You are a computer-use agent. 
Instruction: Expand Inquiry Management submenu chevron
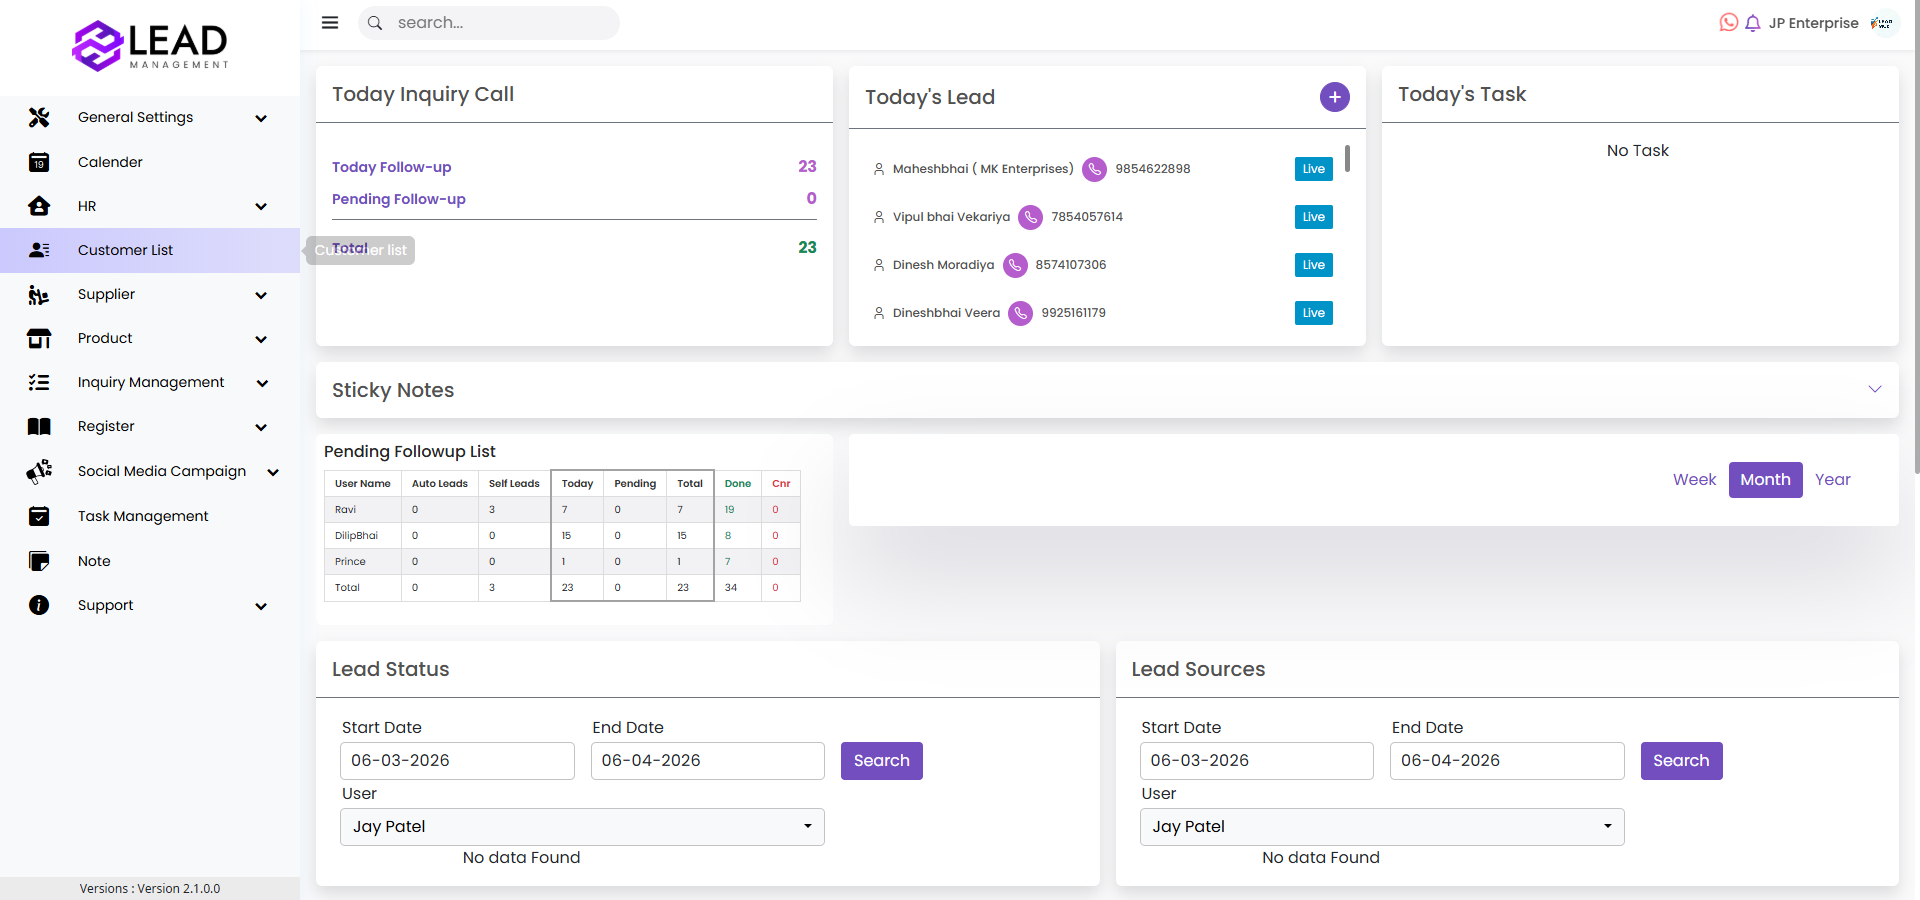[262, 383]
